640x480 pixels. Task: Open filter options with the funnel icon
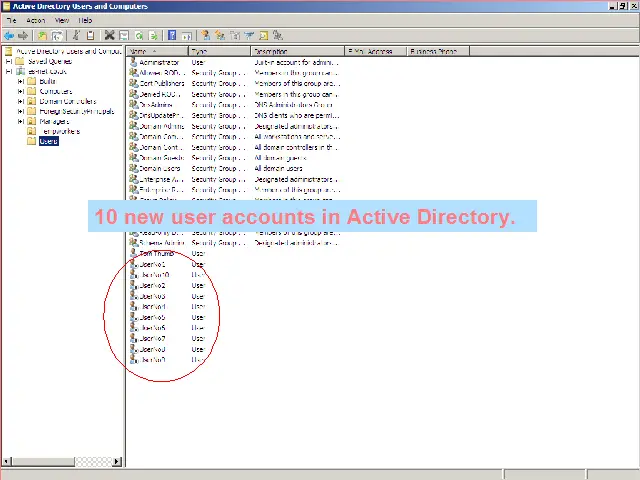coord(249,36)
